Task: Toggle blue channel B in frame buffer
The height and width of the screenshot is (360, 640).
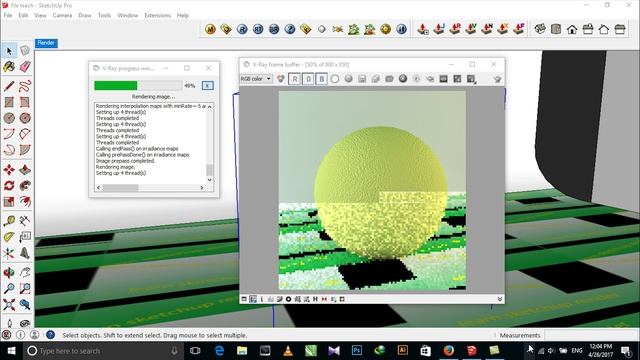Action: tap(322, 79)
